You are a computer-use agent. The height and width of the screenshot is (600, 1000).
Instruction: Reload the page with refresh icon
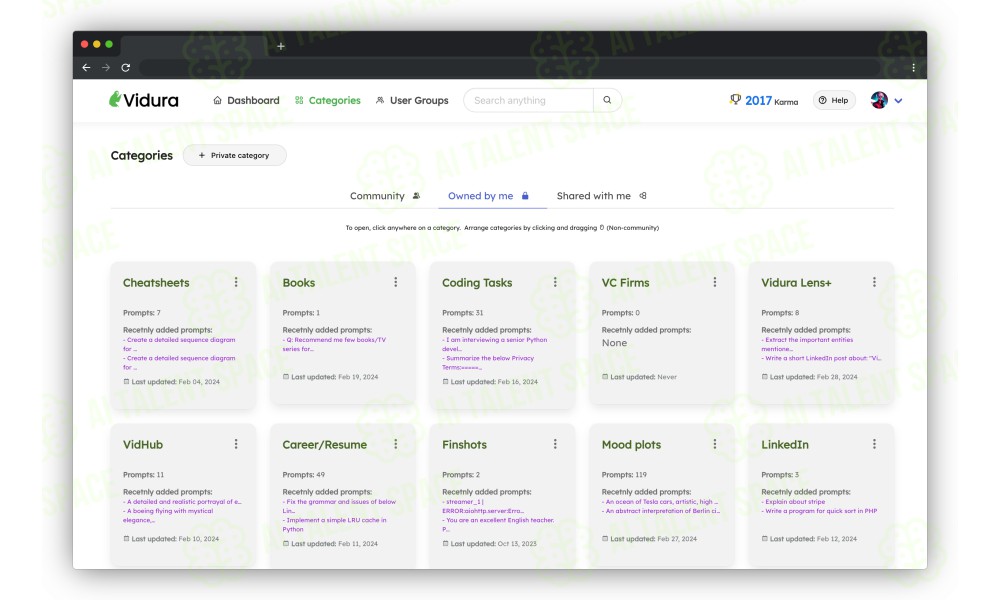click(126, 67)
